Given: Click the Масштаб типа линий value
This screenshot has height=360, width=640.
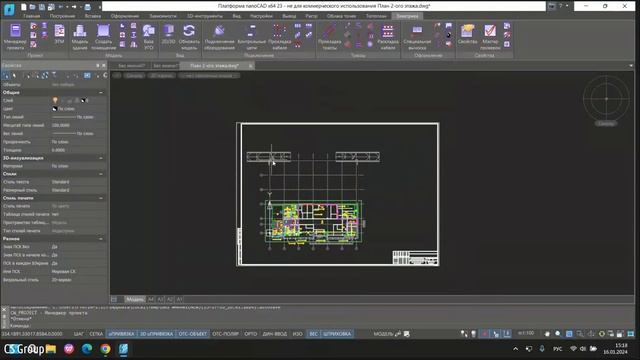Looking at the screenshot, I should (x=78, y=125).
